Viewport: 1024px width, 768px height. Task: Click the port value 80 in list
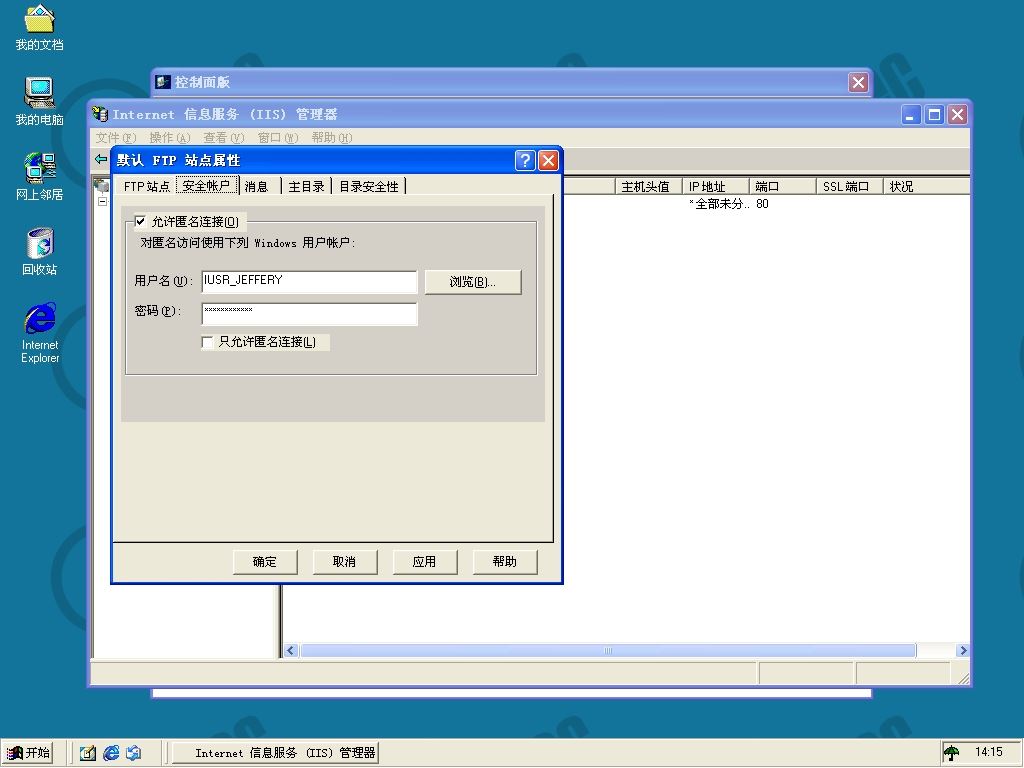(x=762, y=204)
